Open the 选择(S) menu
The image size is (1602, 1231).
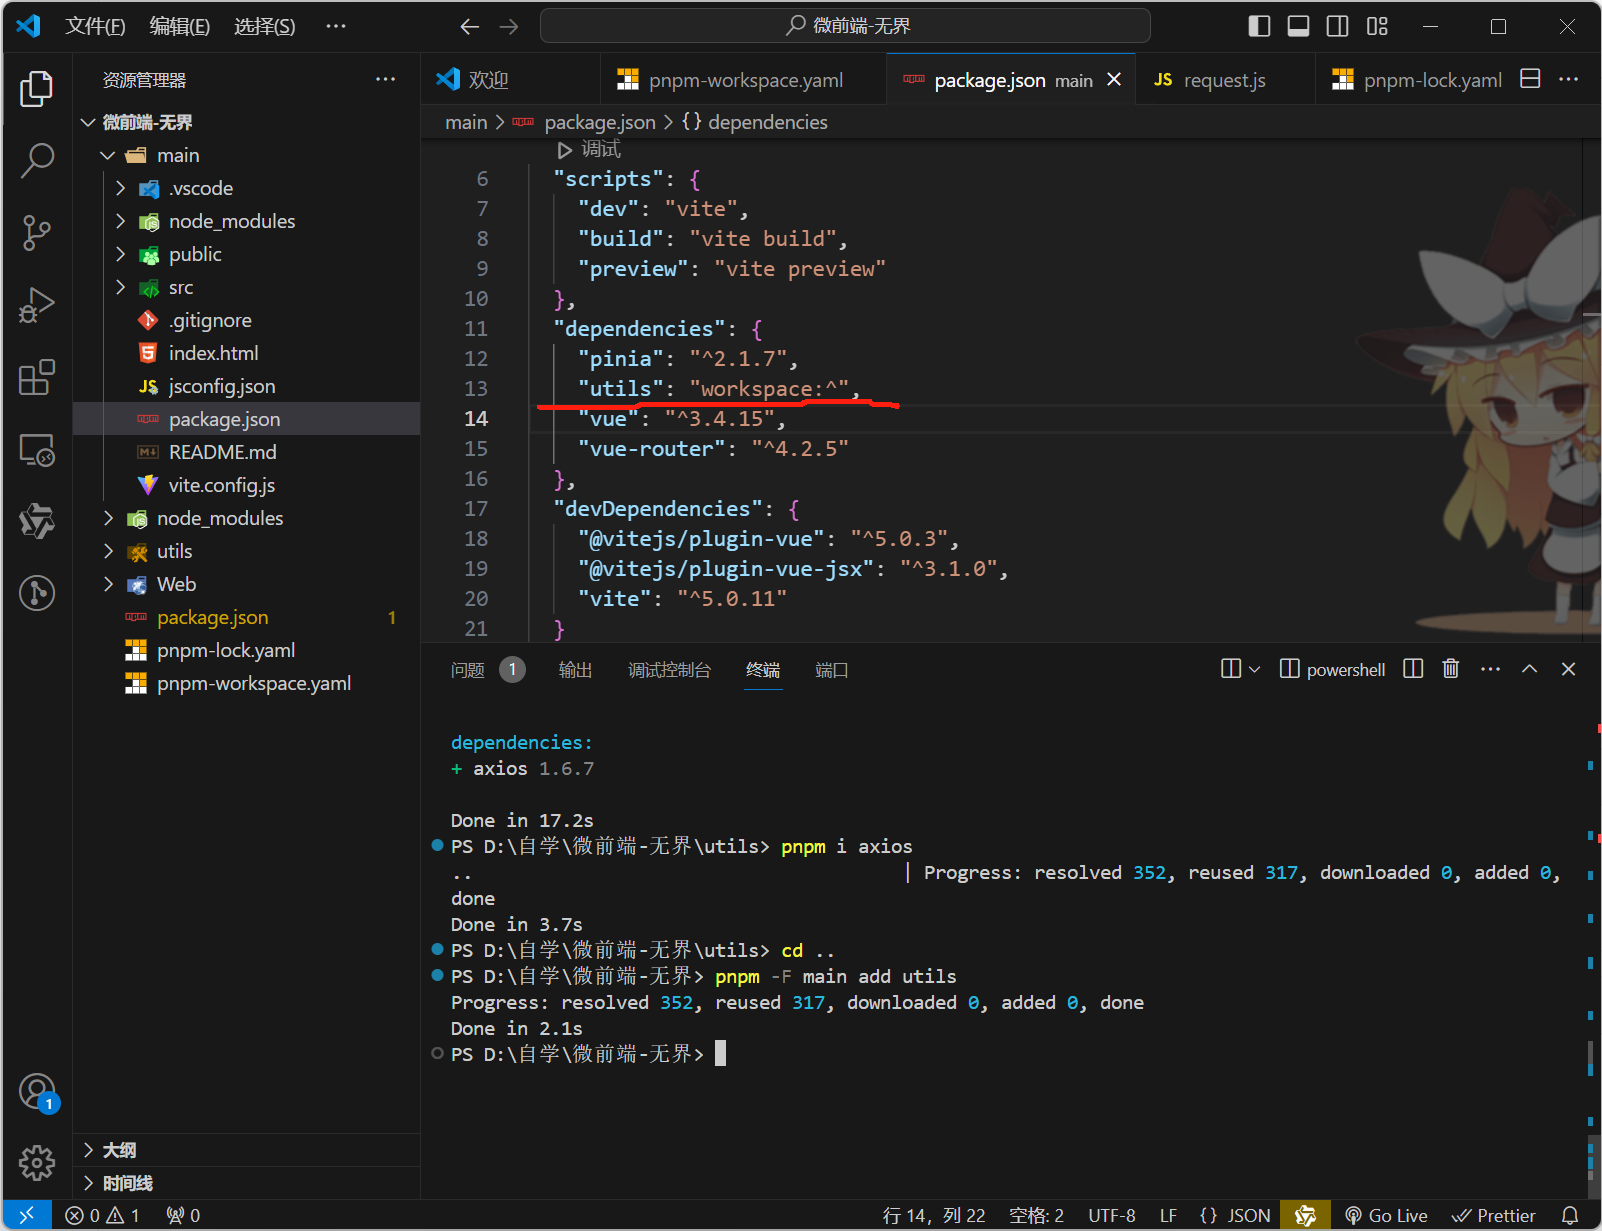click(x=265, y=26)
